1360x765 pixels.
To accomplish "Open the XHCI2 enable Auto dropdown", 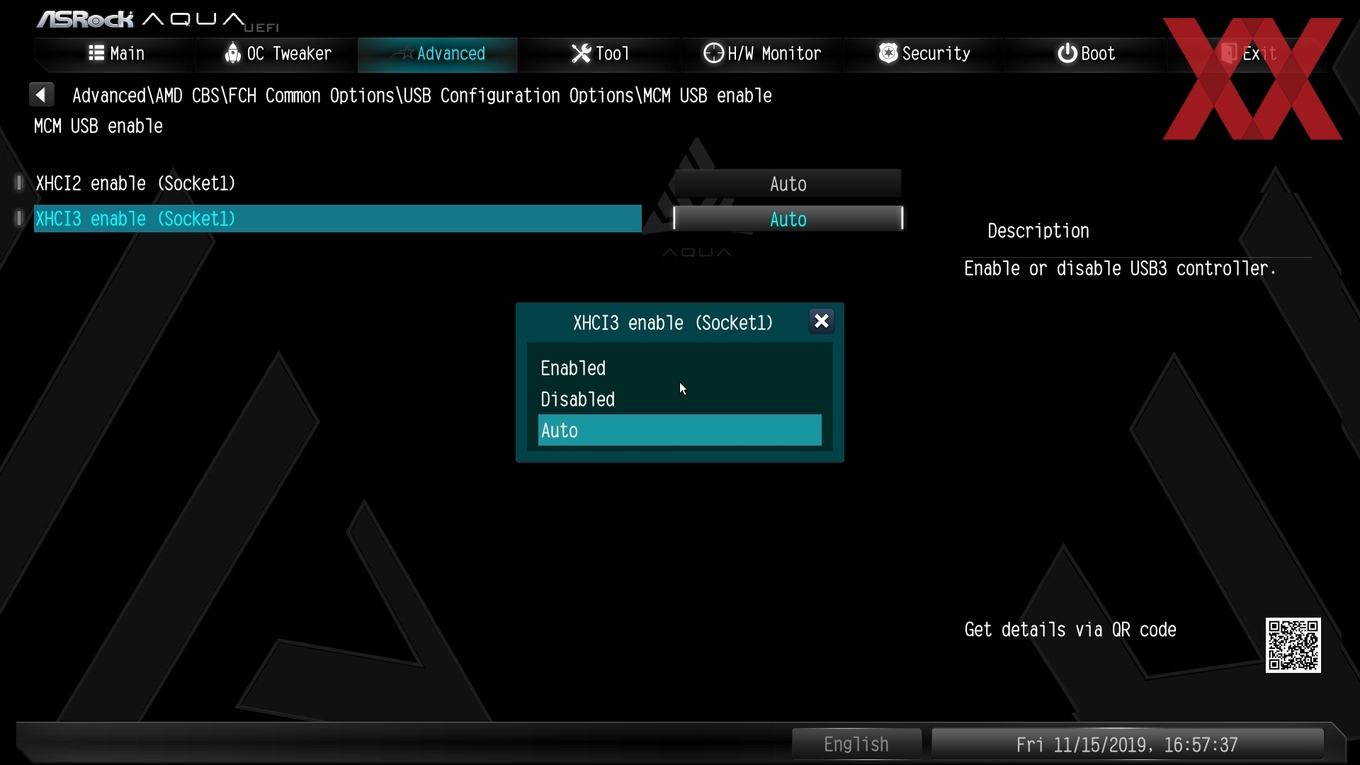I will pyautogui.click(x=788, y=184).
